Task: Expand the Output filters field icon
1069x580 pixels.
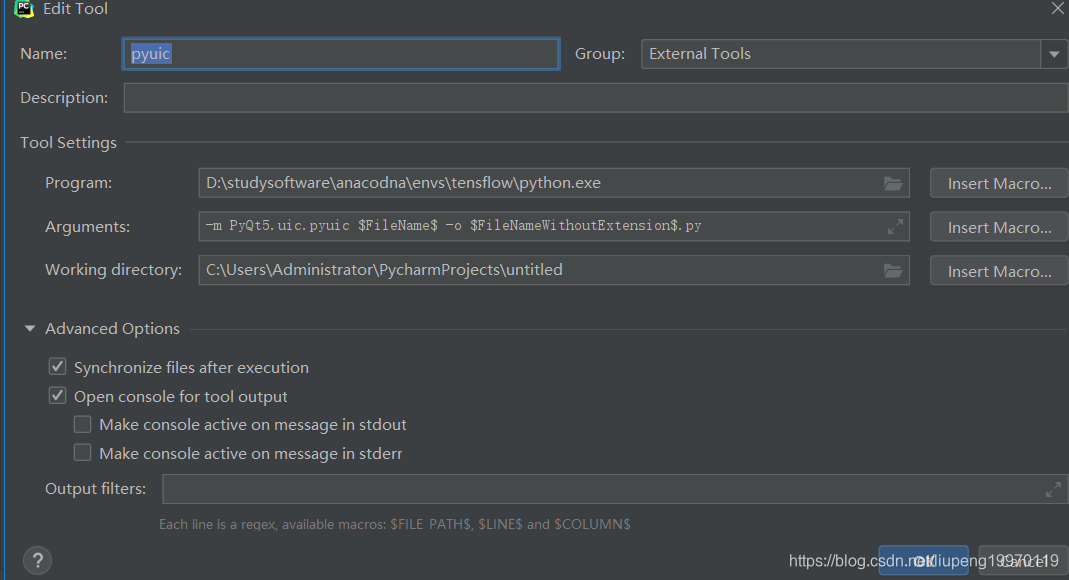Action: click(1053, 489)
